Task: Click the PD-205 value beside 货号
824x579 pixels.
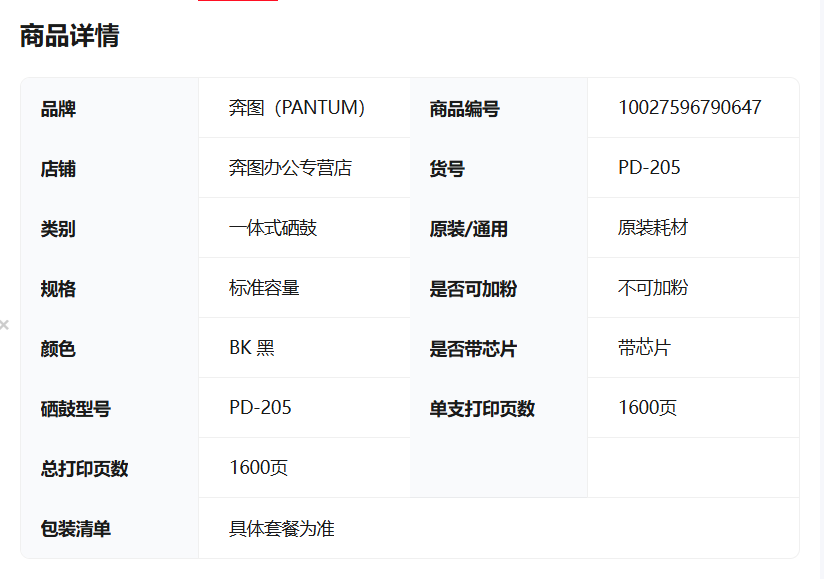Action: coord(649,168)
